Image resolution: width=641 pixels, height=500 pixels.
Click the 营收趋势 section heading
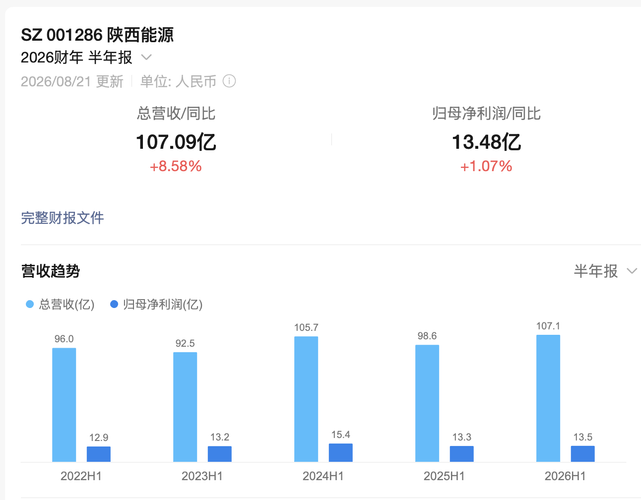point(51,271)
